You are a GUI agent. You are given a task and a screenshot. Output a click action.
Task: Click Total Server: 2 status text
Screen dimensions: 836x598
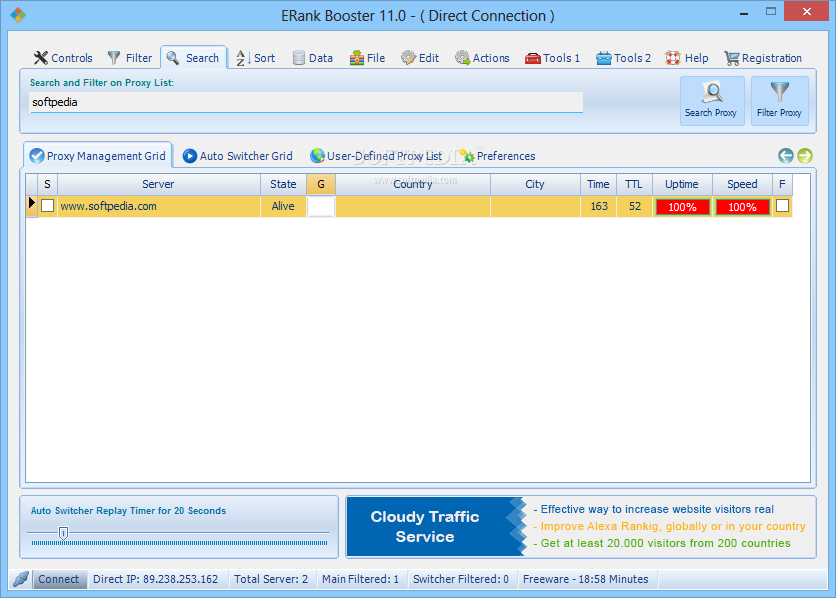(x=271, y=579)
